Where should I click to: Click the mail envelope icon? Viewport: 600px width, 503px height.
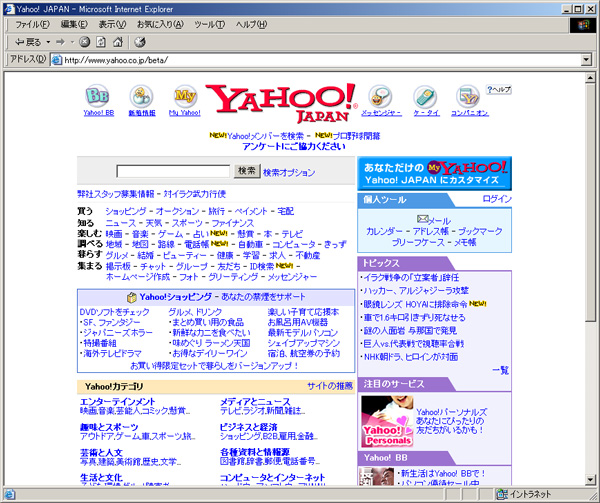(422, 219)
